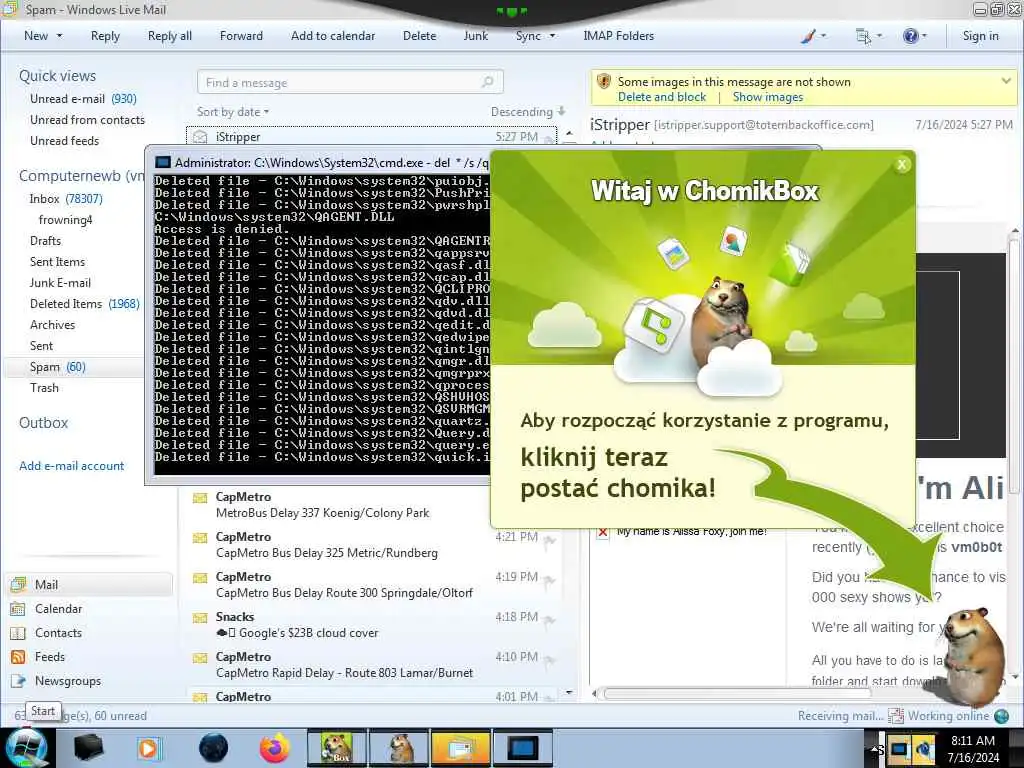The height and width of the screenshot is (768, 1024).
Task: Click the search magnifier in Find a message
Action: 487,82
